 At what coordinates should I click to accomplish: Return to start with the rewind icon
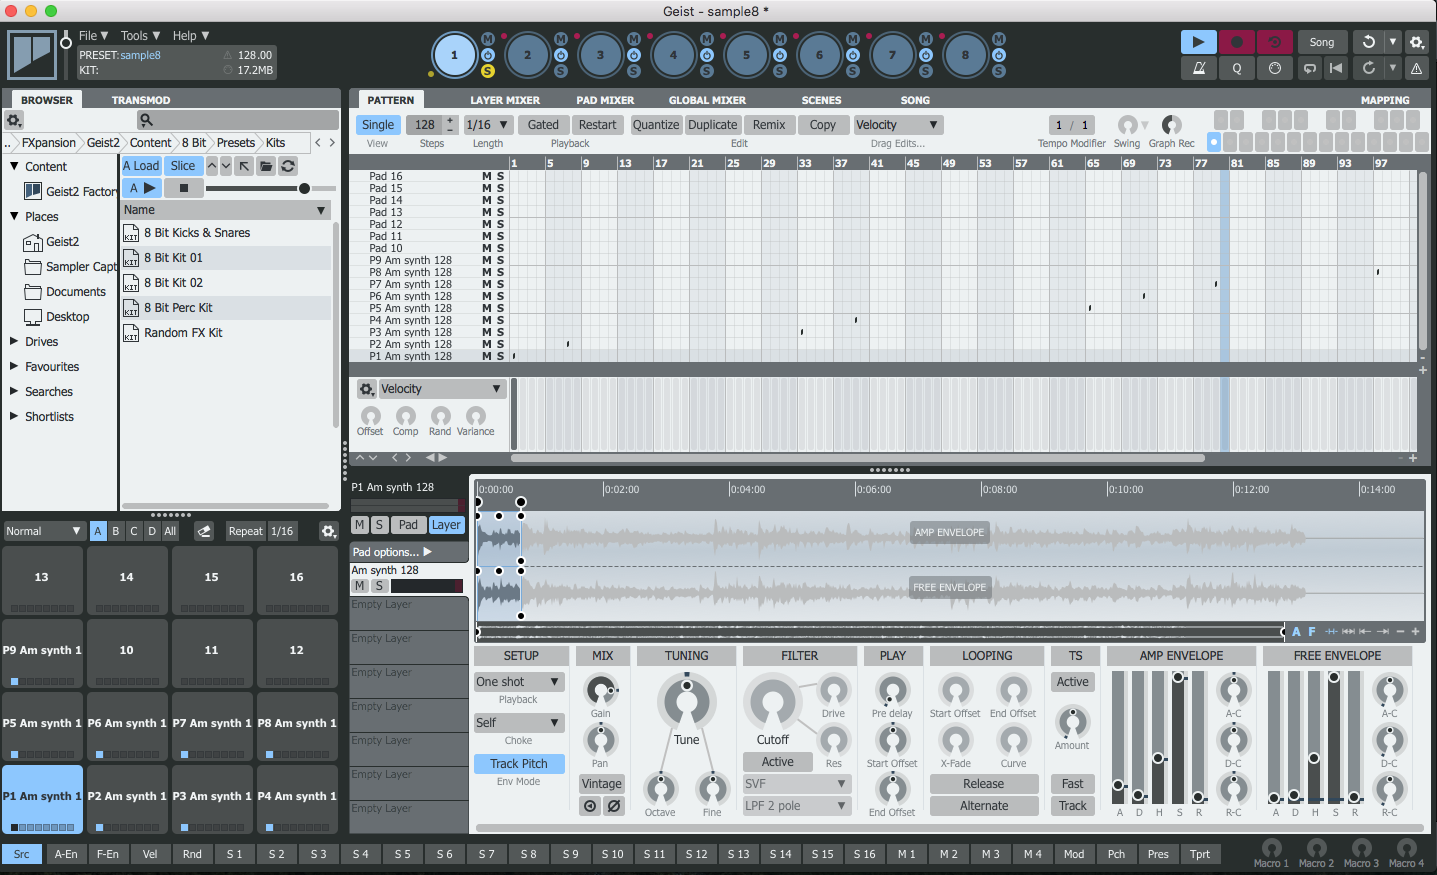(x=1336, y=68)
